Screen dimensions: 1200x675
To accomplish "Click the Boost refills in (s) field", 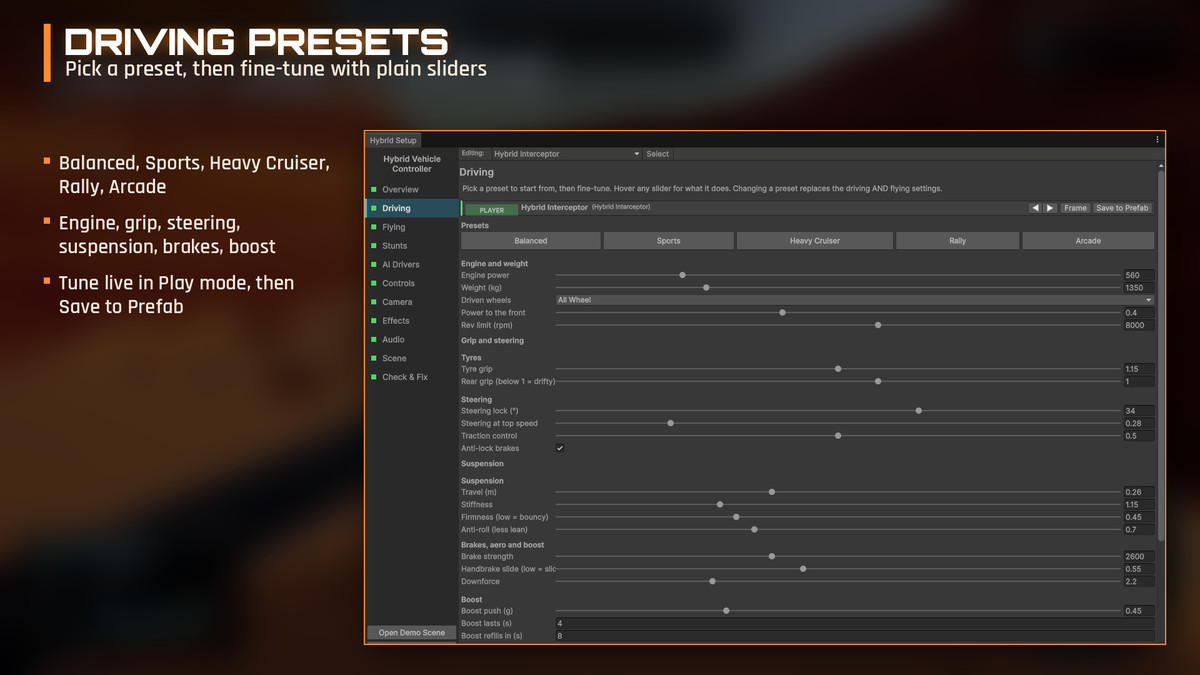I will click(x=855, y=636).
